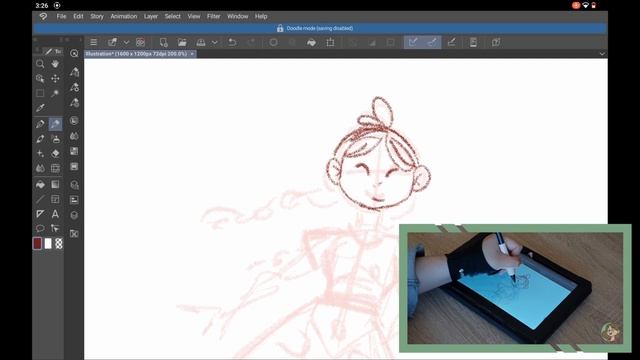The image size is (640, 360).
Task: Select the Correct line tool
Action: pos(55,228)
